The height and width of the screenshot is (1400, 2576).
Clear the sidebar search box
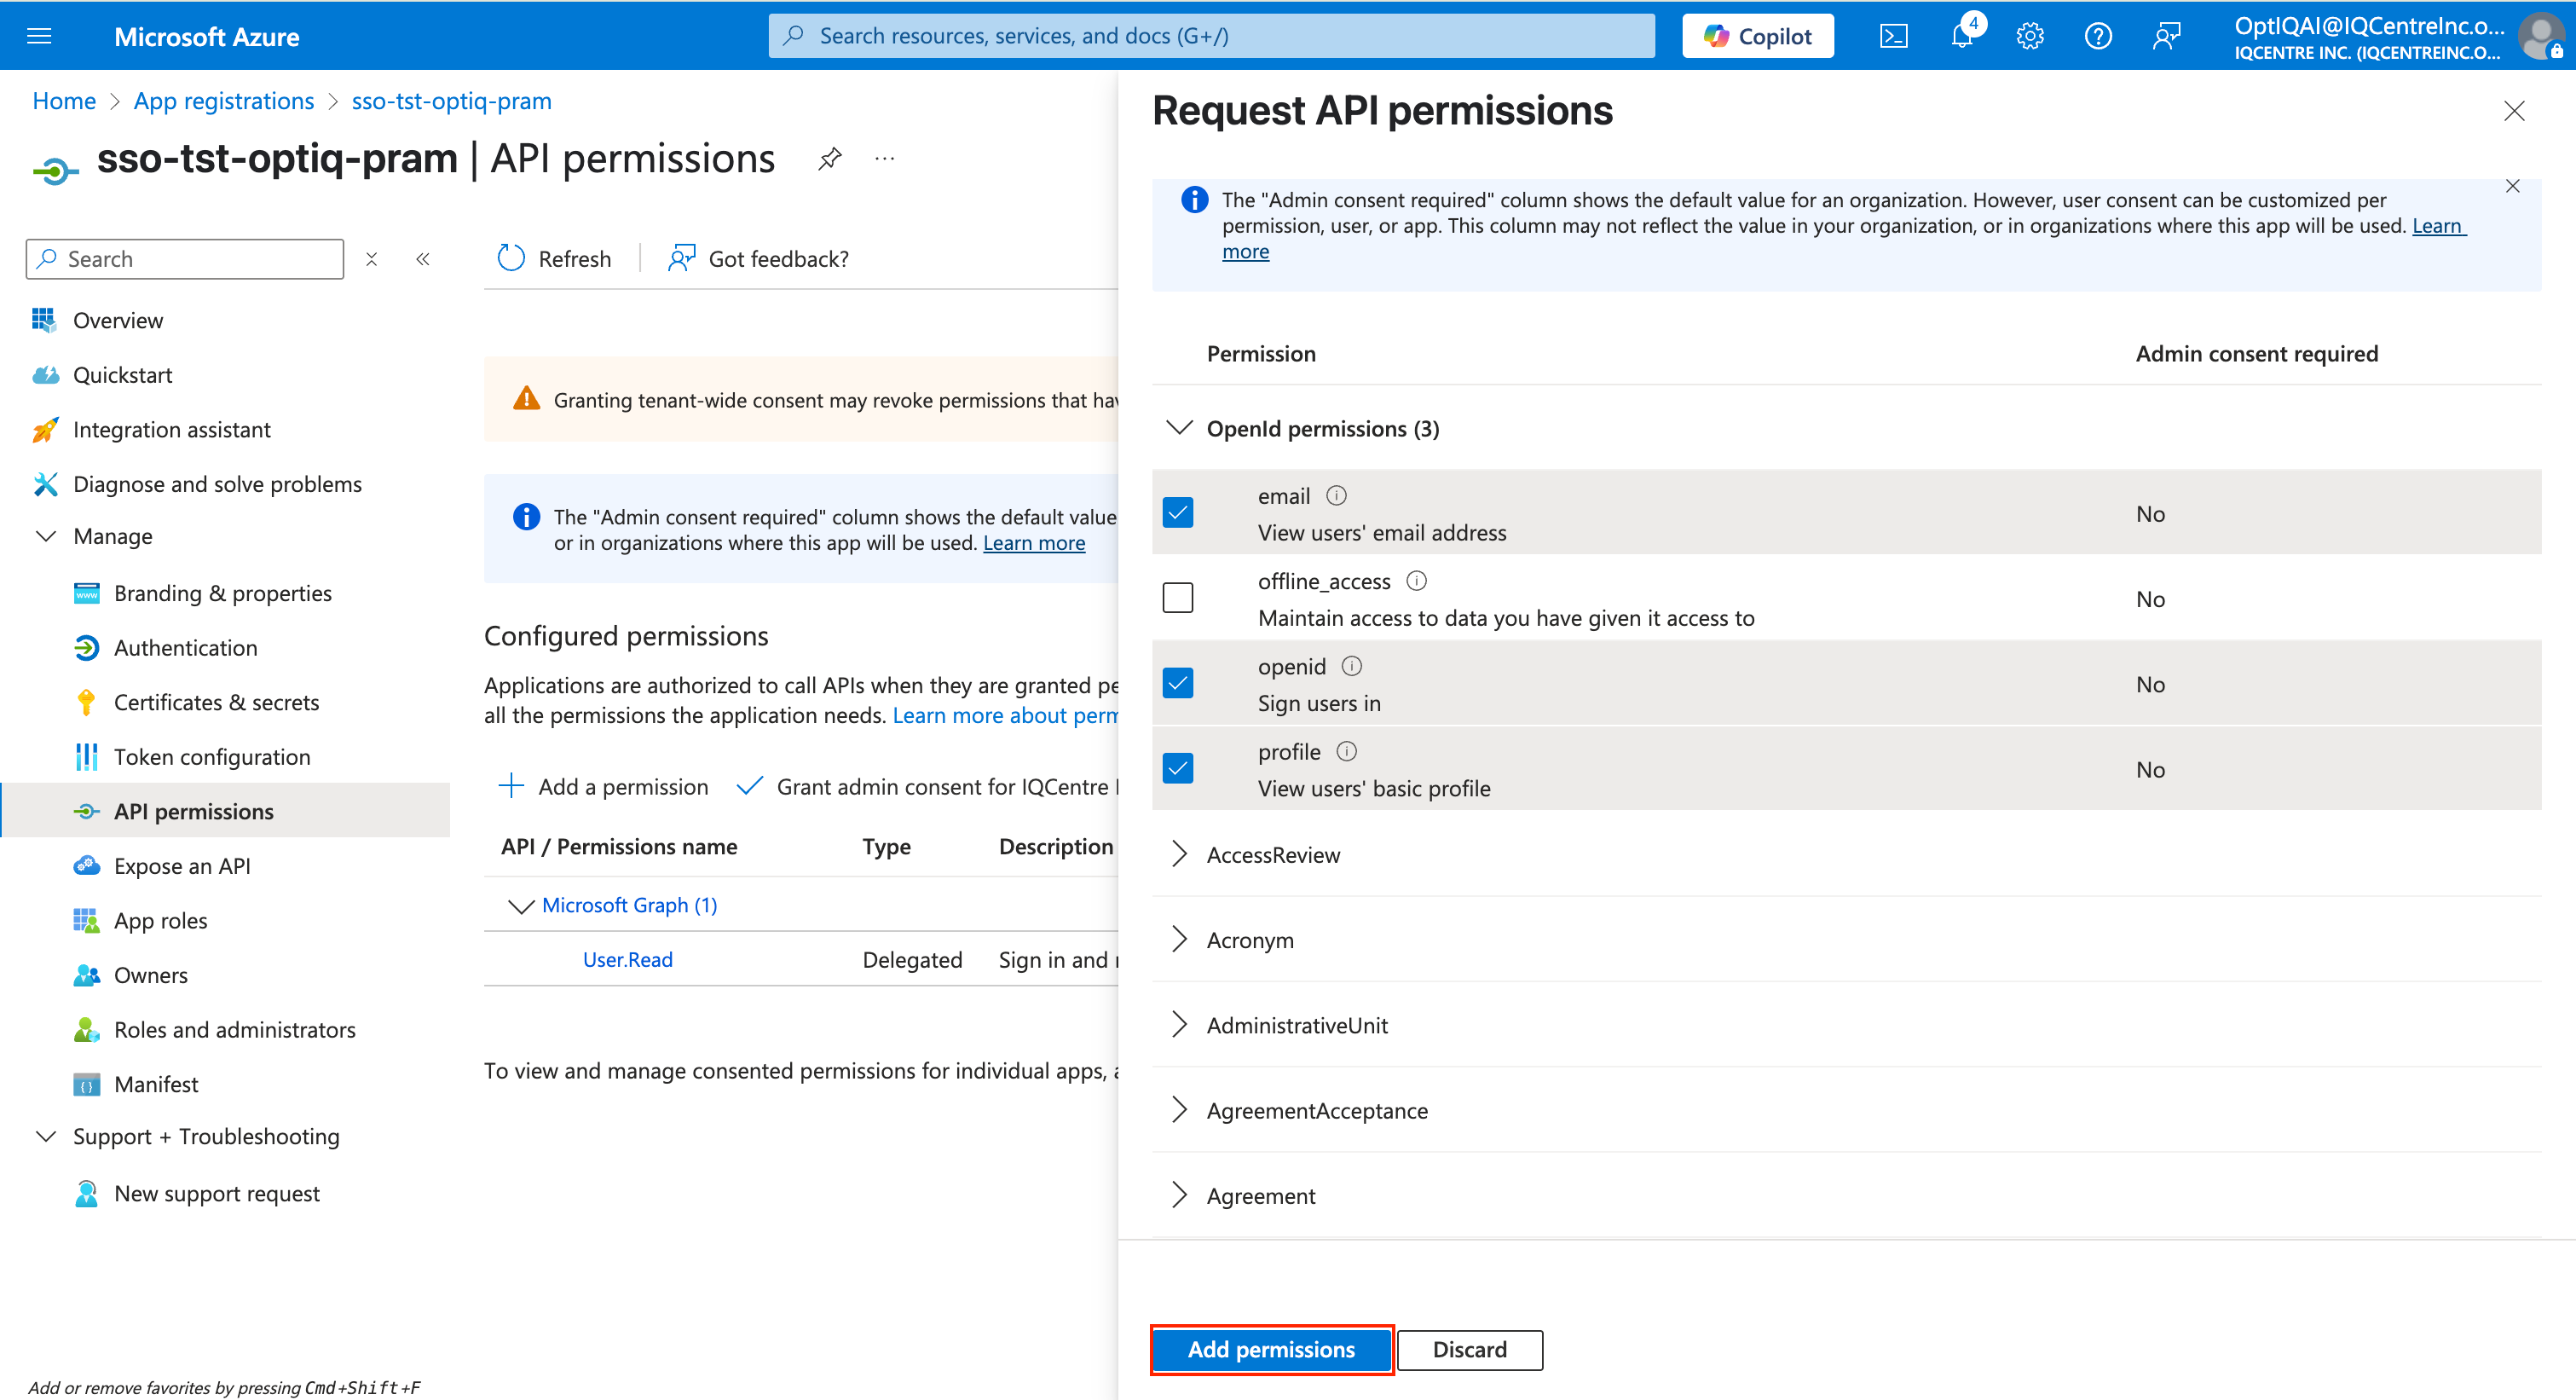[x=372, y=259]
